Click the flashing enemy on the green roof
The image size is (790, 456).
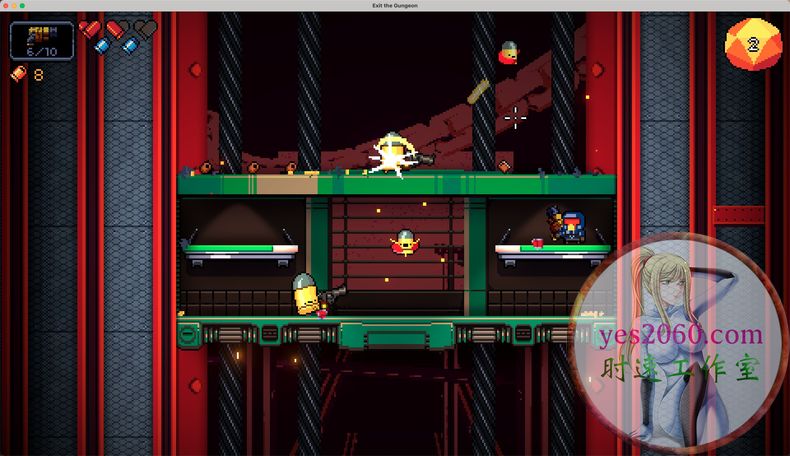(392, 157)
